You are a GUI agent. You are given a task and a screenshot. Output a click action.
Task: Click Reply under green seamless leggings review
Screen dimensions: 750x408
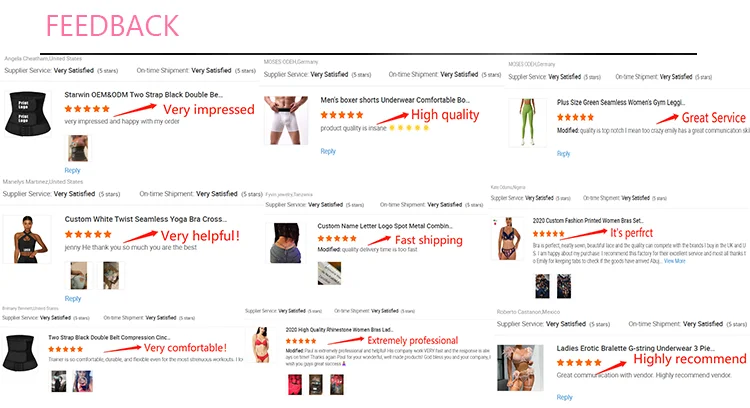563,154
